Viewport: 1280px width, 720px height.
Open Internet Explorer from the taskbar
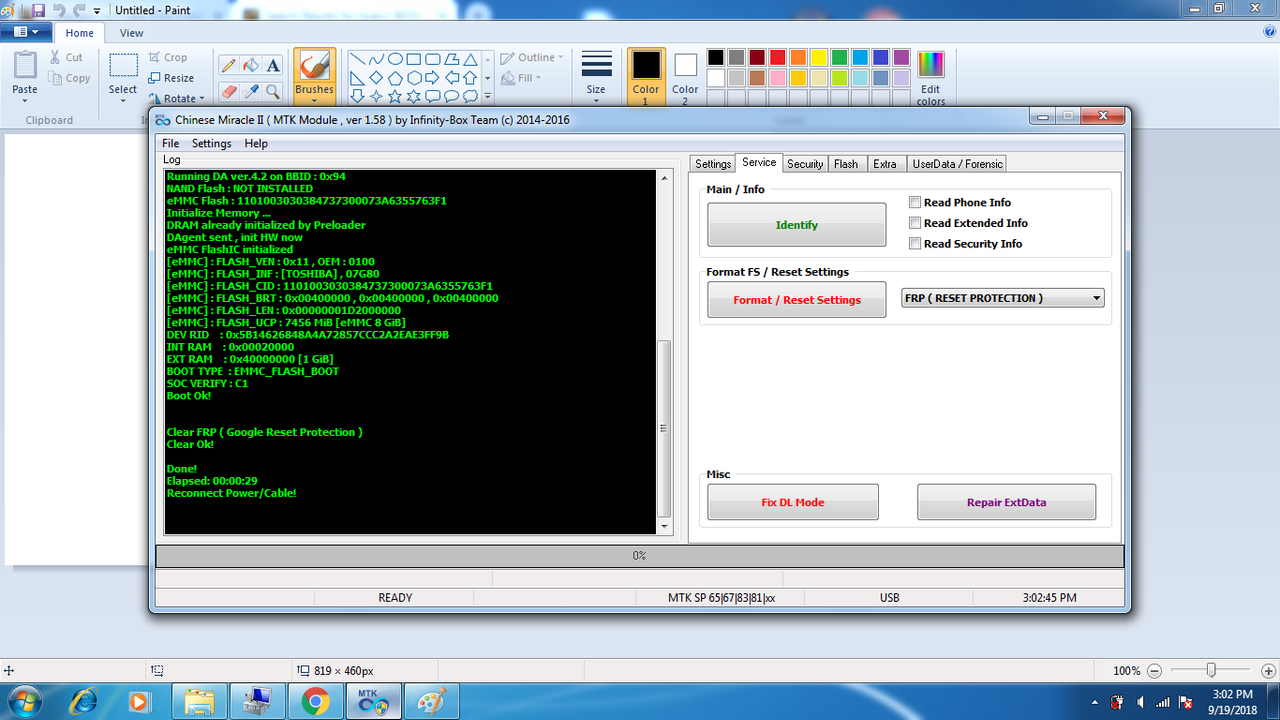pos(84,702)
